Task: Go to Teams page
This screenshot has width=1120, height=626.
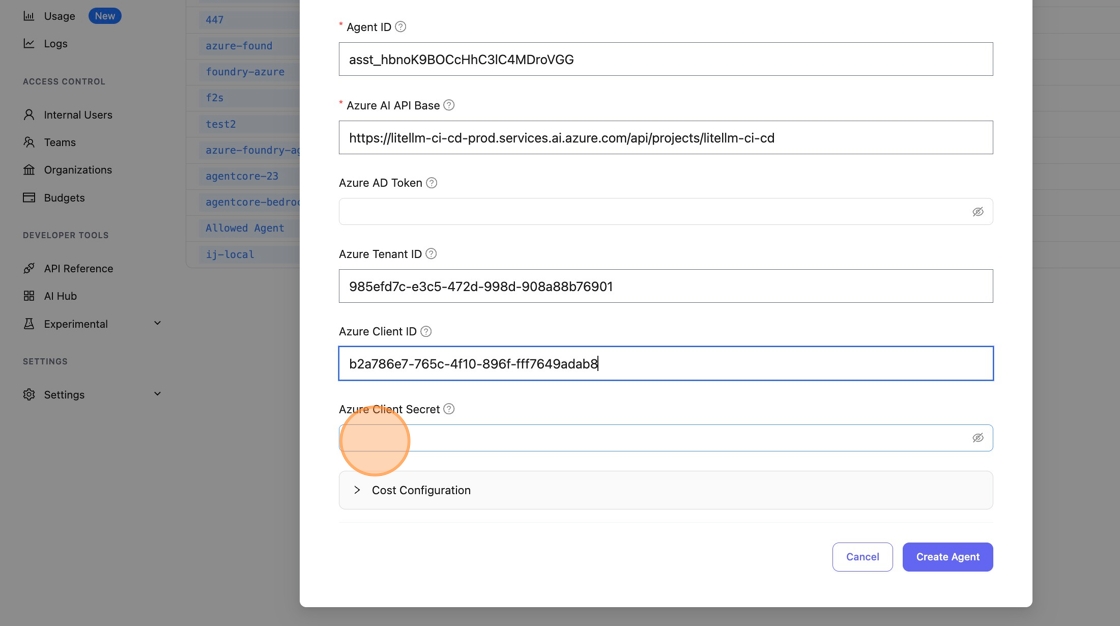Action: point(60,142)
